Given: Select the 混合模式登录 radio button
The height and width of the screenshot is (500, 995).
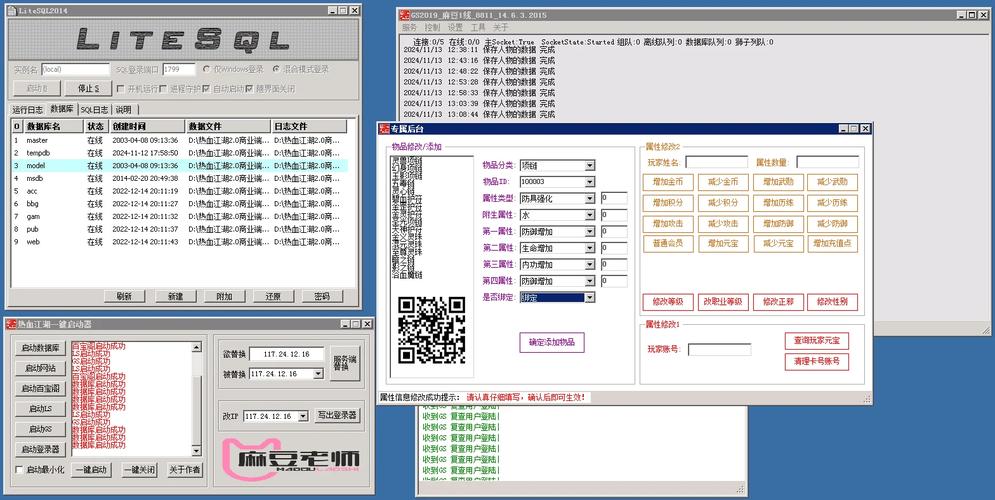Looking at the screenshot, I should point(276,69).
